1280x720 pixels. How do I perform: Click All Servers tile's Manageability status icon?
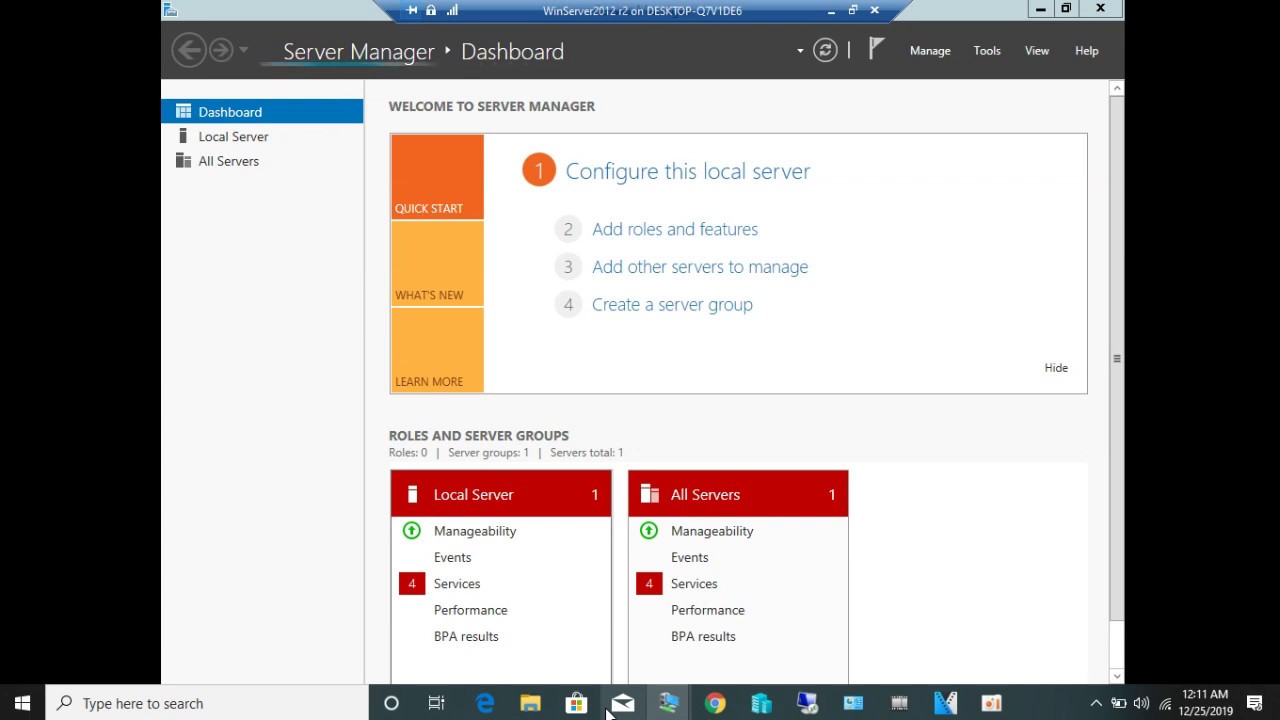(x=648, y=531)
